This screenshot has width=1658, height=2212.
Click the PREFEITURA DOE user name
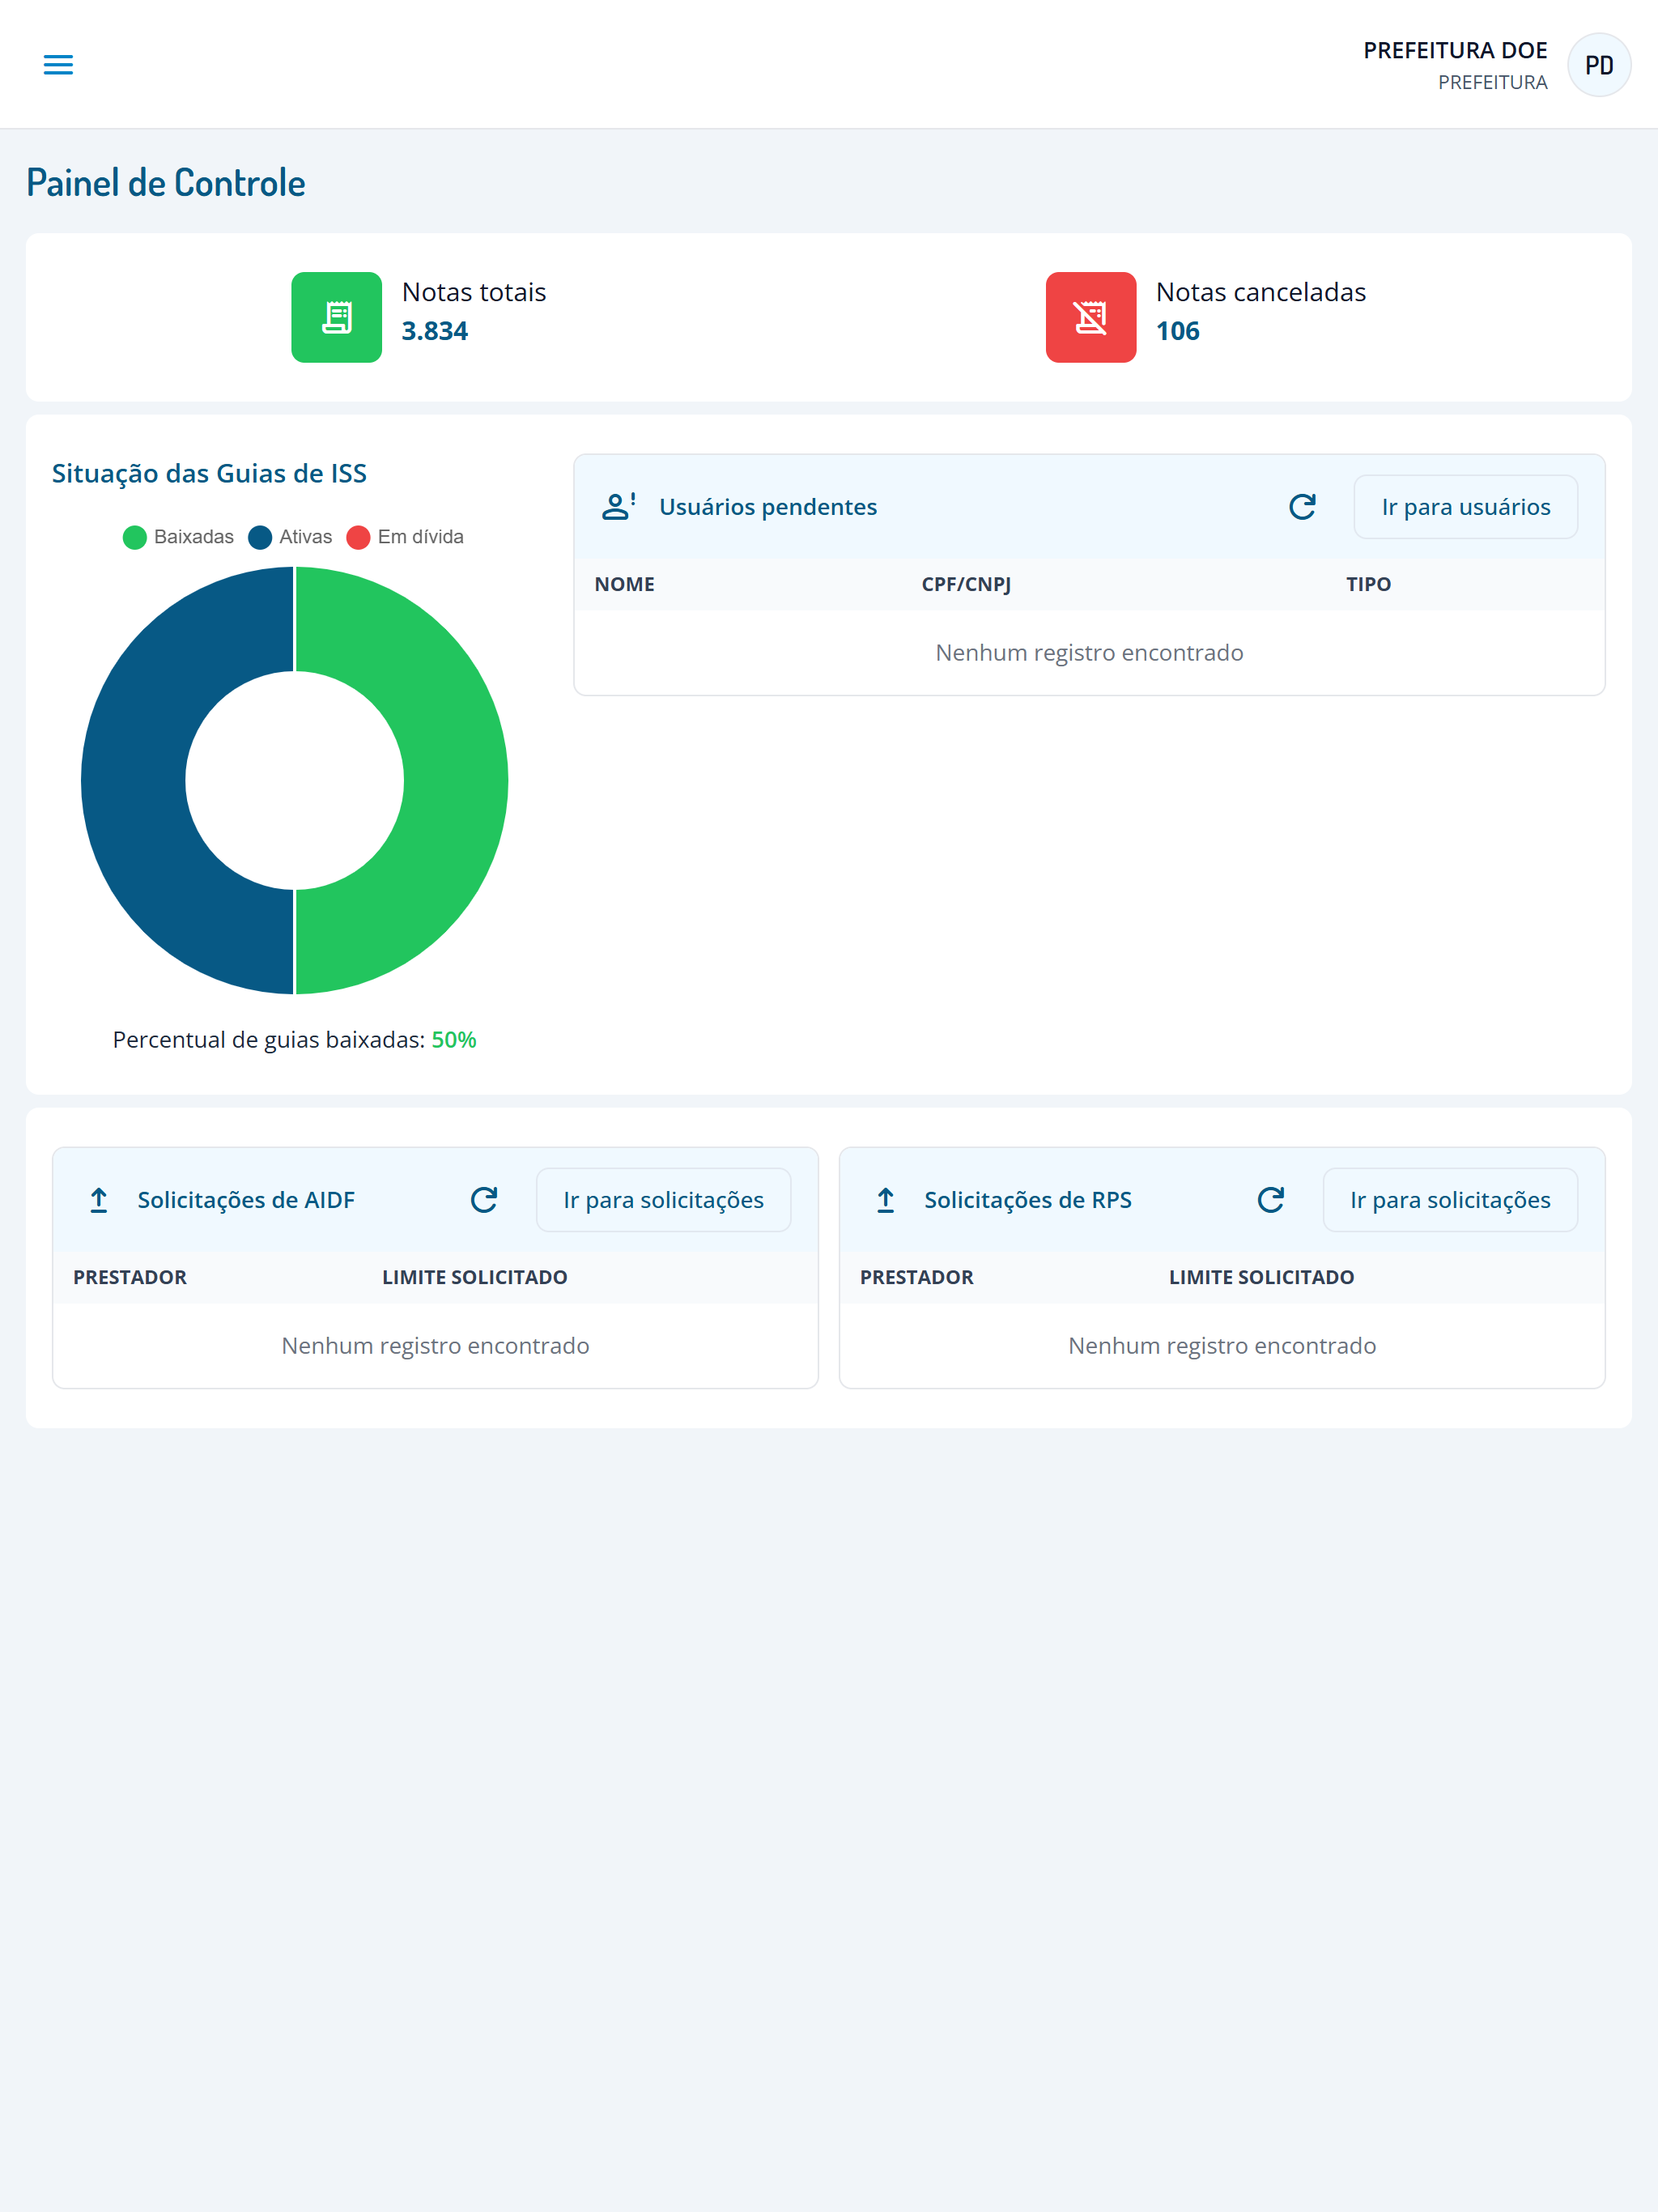1455,50
